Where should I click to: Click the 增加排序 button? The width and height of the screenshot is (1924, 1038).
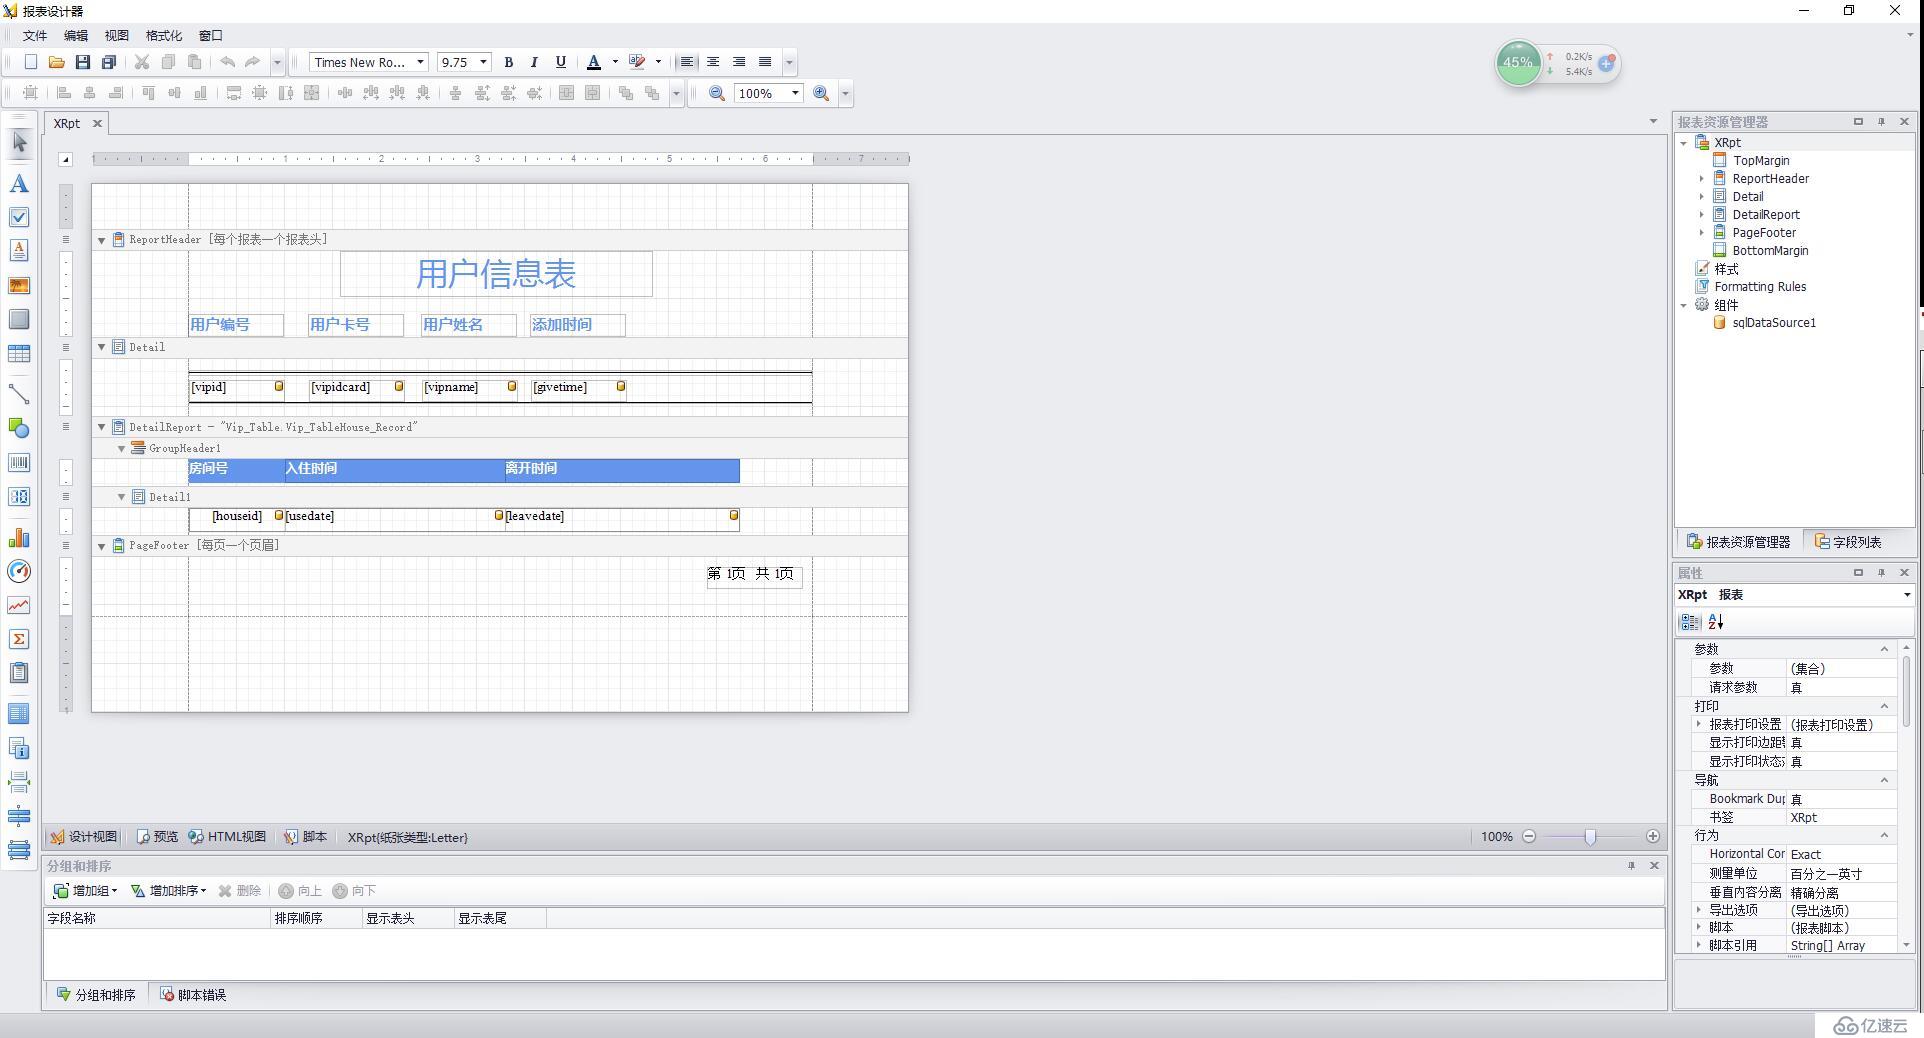click(169, 891)
